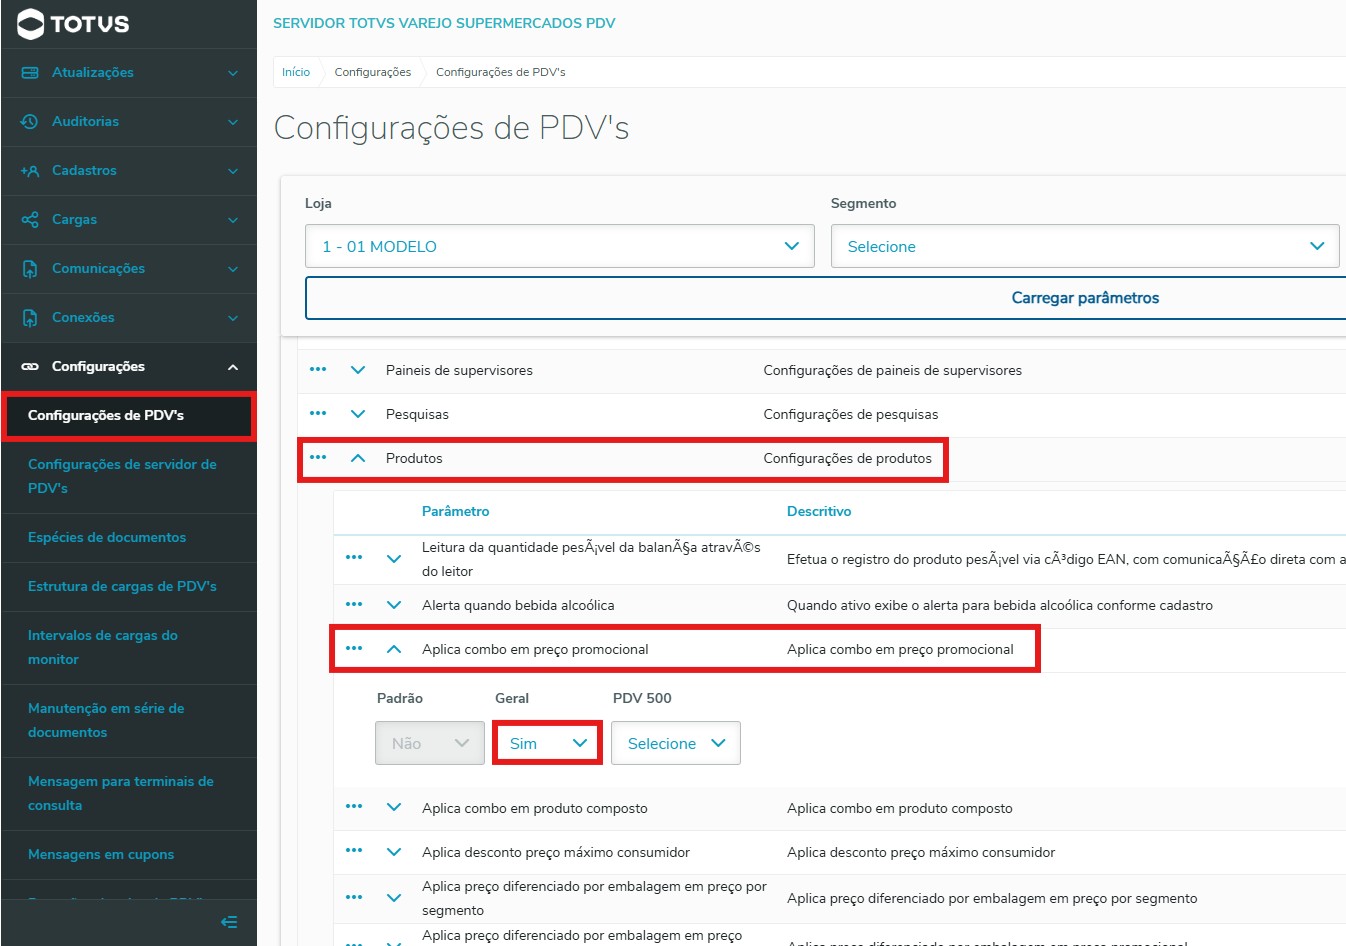Expand Aplica combo em produto composto parameter
1346x946 pixels.
(x=394, y=808)
